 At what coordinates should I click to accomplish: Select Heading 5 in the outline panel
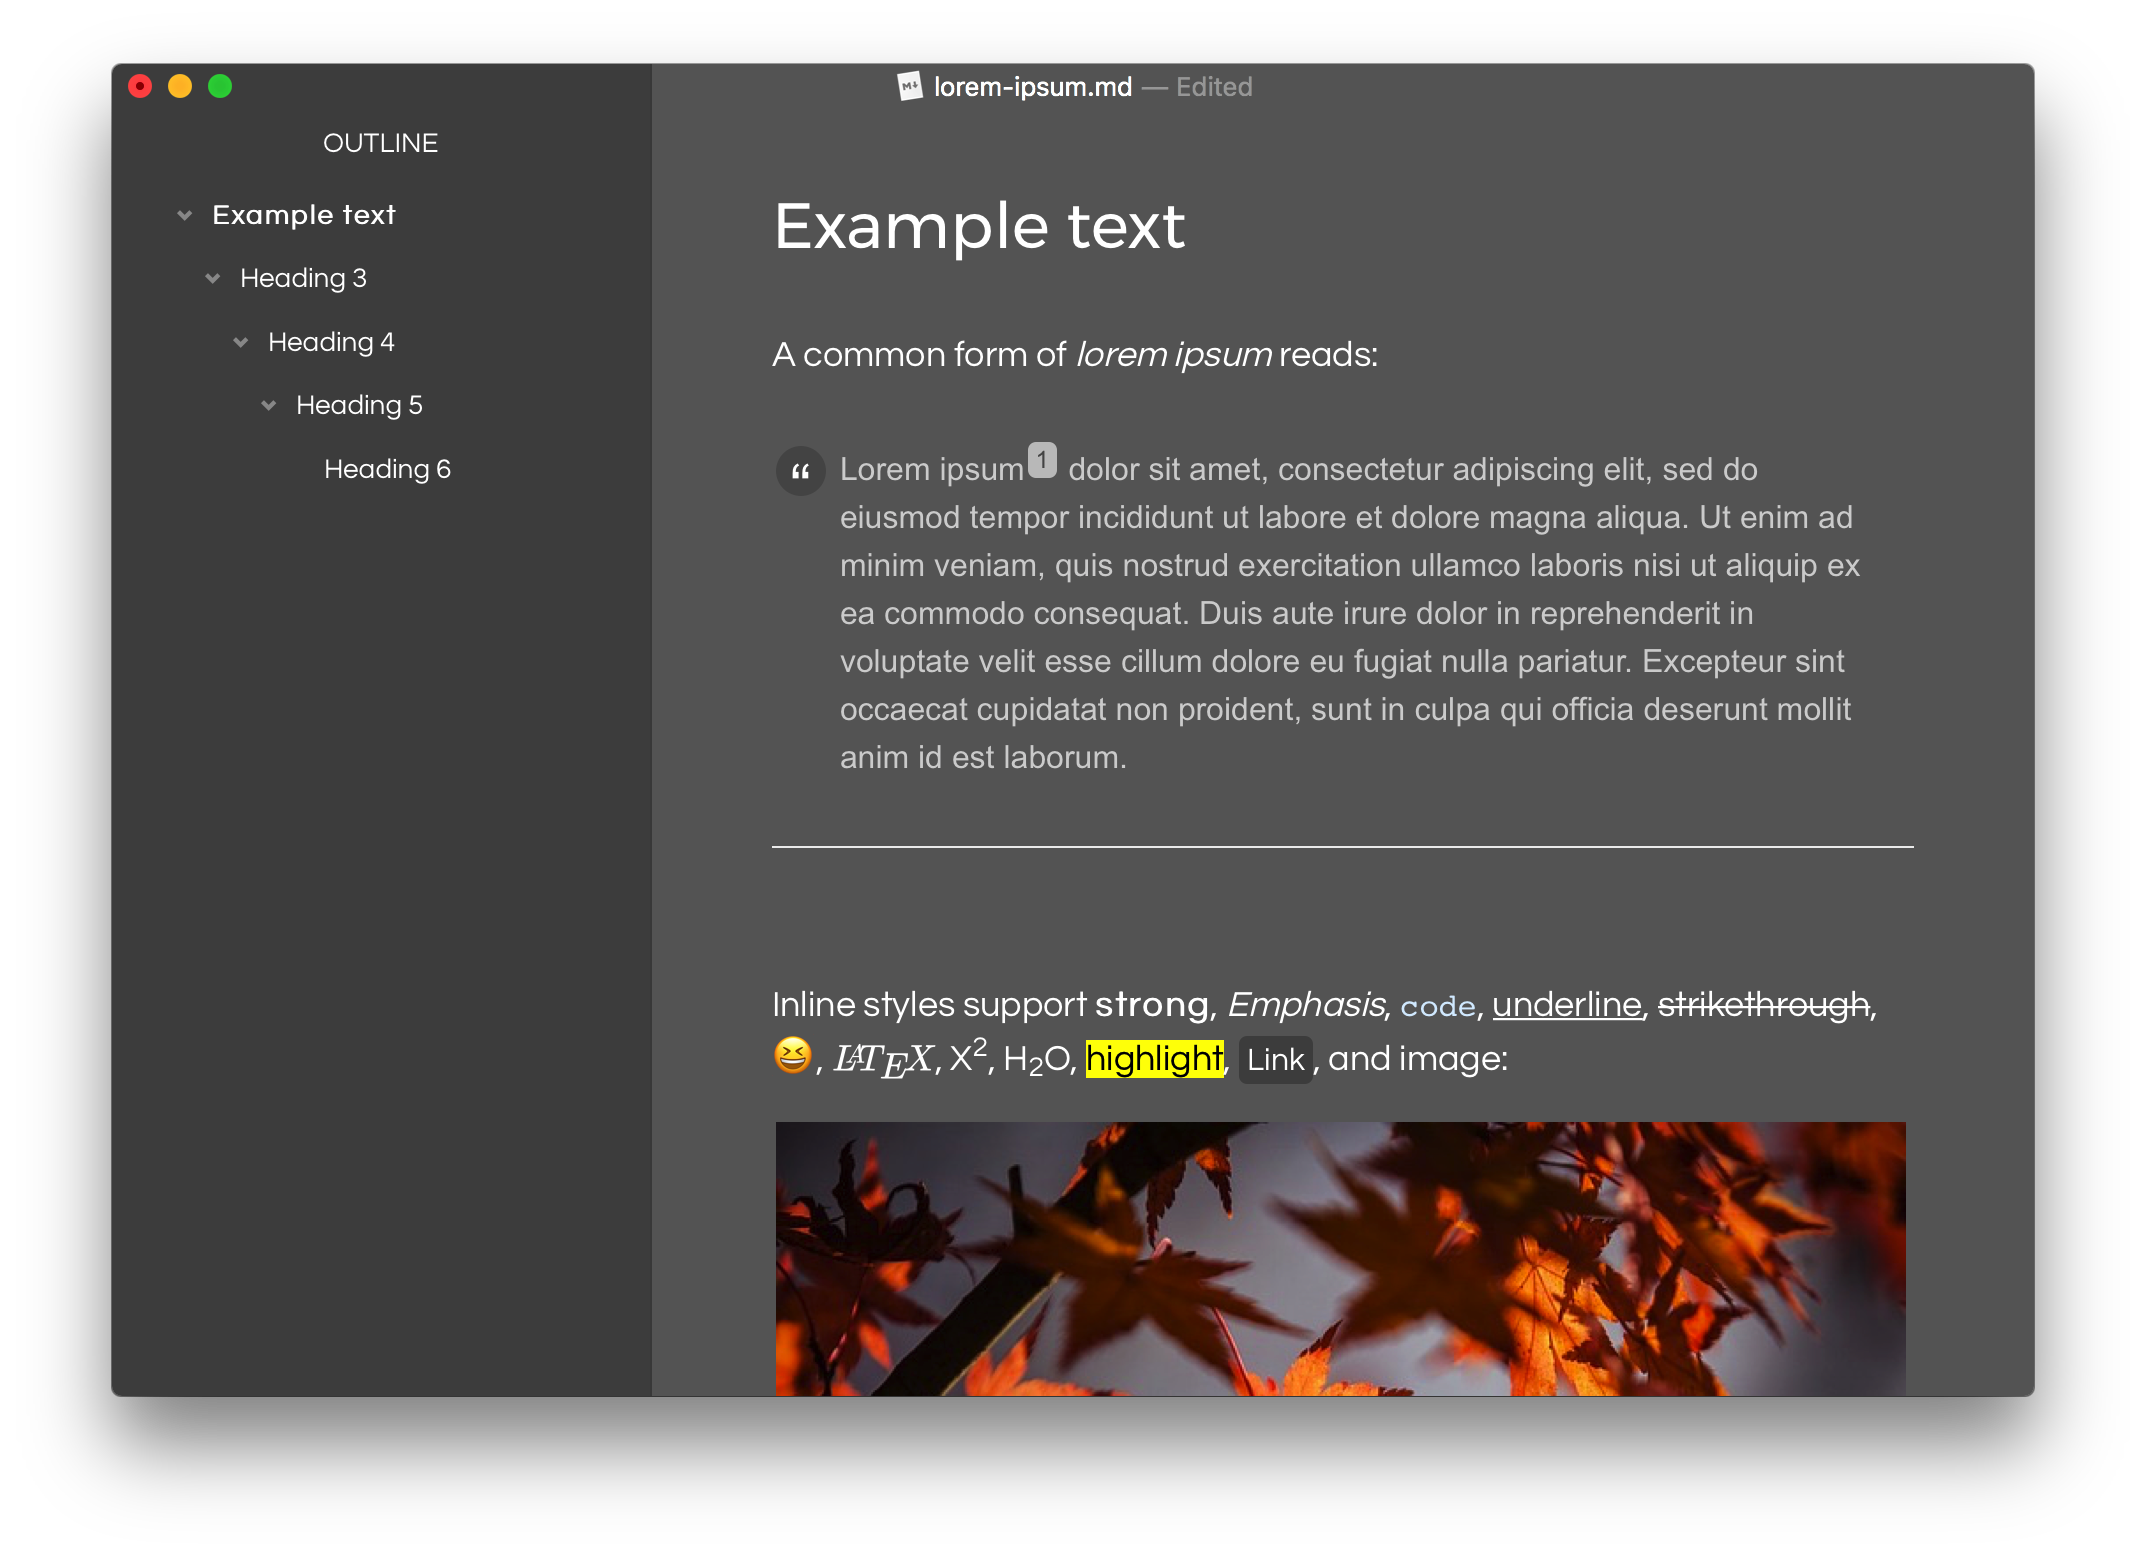point(357,403)
